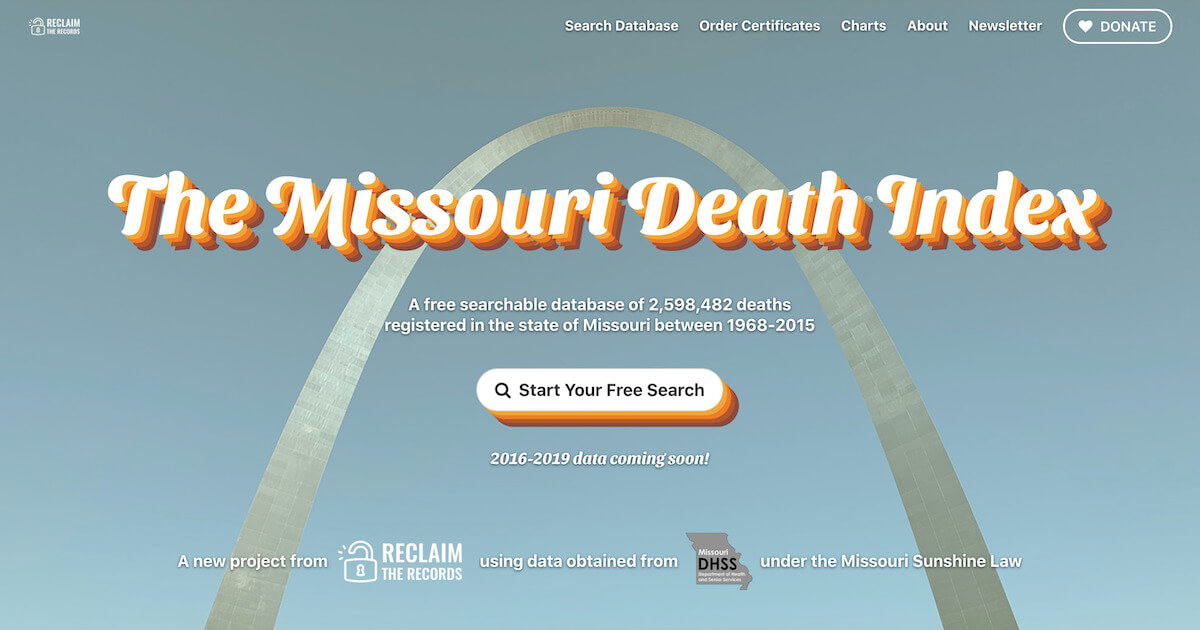The height and width of the screenshot is (630, 1200).
Task: Click the magnifying glass icon in the search button
Action: click(503, 391)
